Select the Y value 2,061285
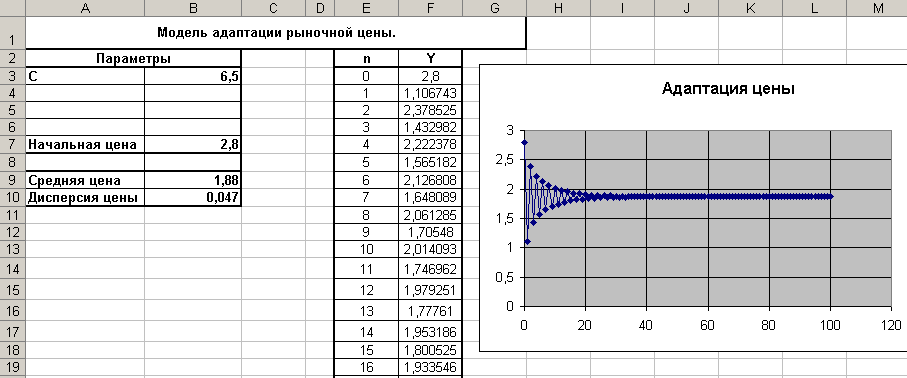 click(x=430, y=215)
